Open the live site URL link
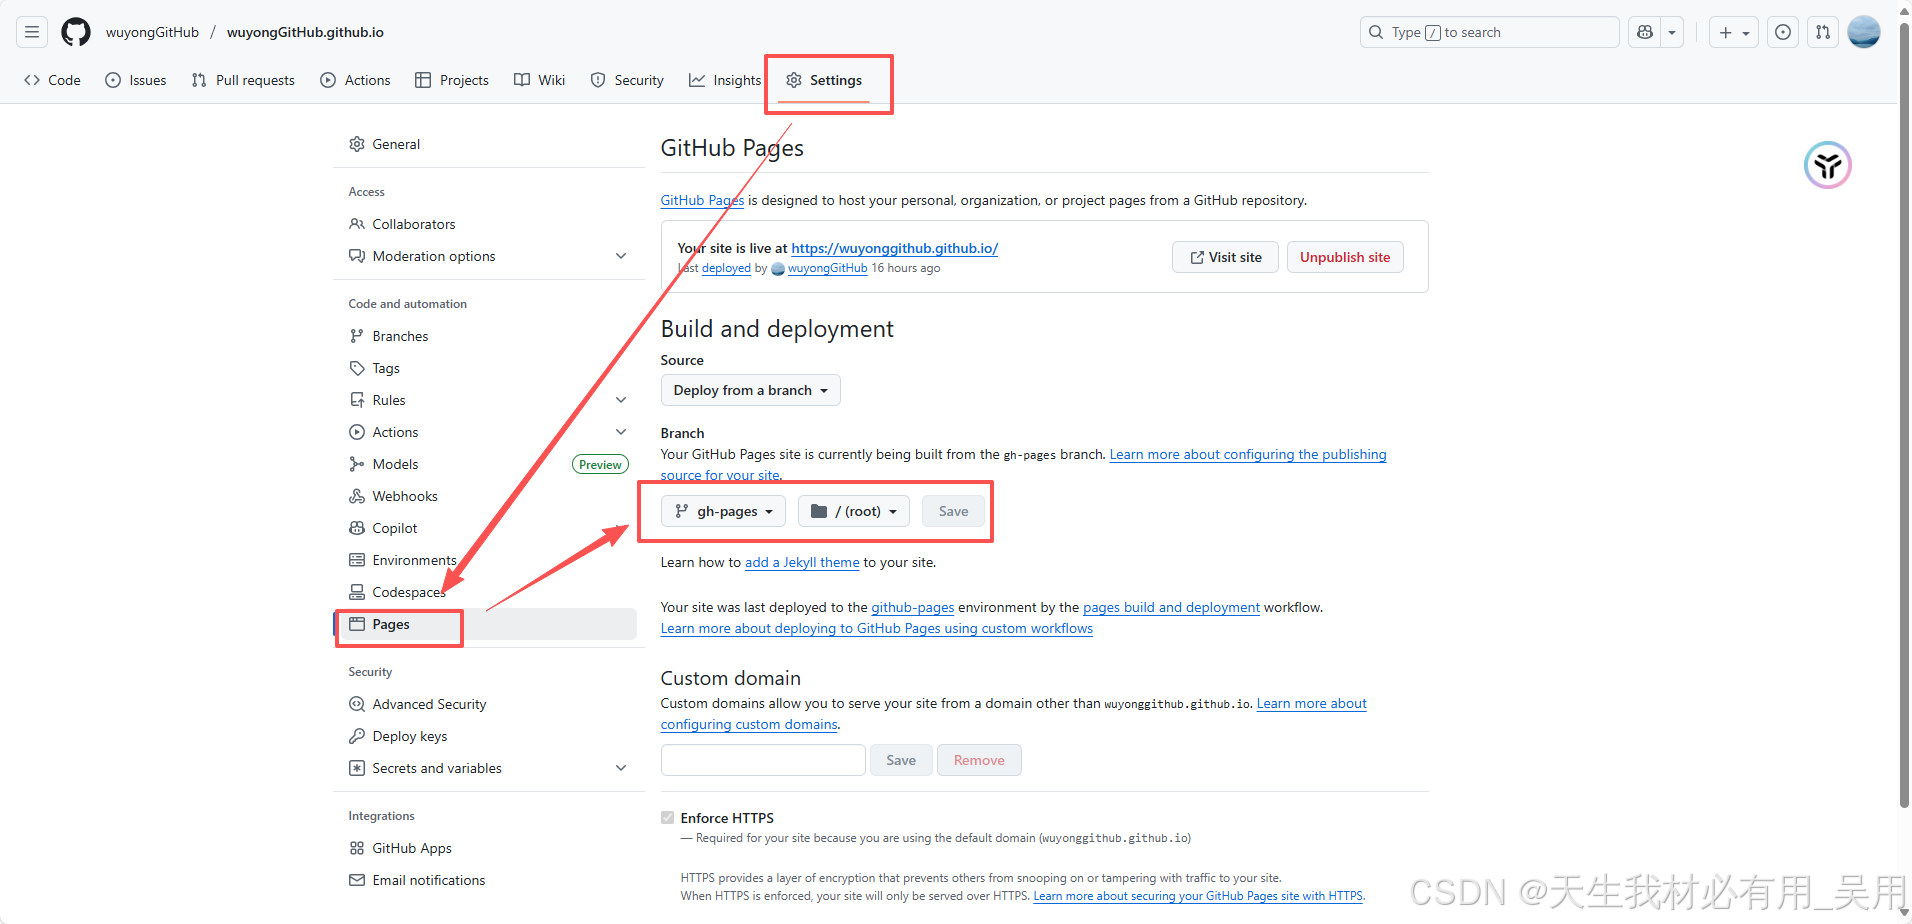 [x=894, y=248]
